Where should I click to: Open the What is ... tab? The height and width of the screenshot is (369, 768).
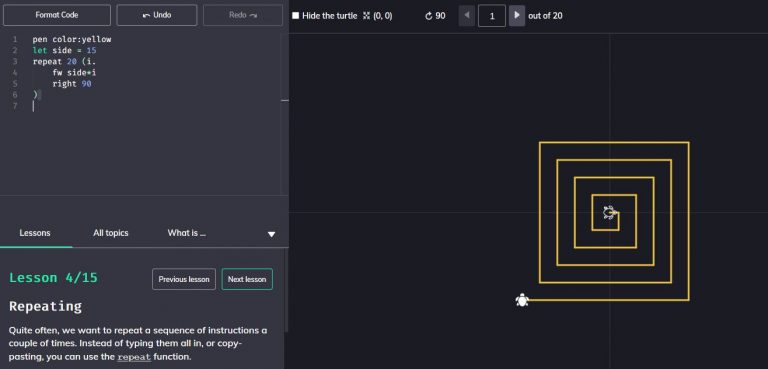click(187, 233)
